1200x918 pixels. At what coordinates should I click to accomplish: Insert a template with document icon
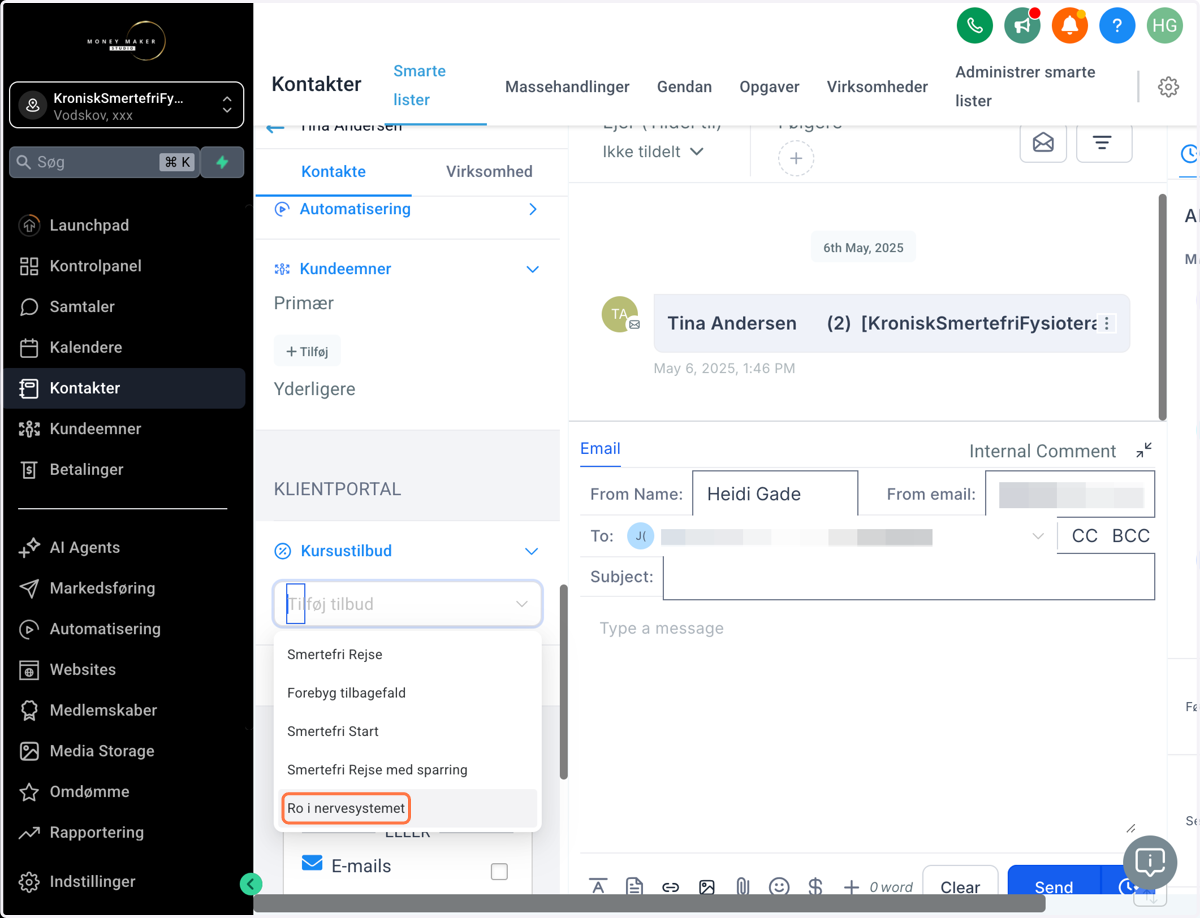(x=634, y=886)
